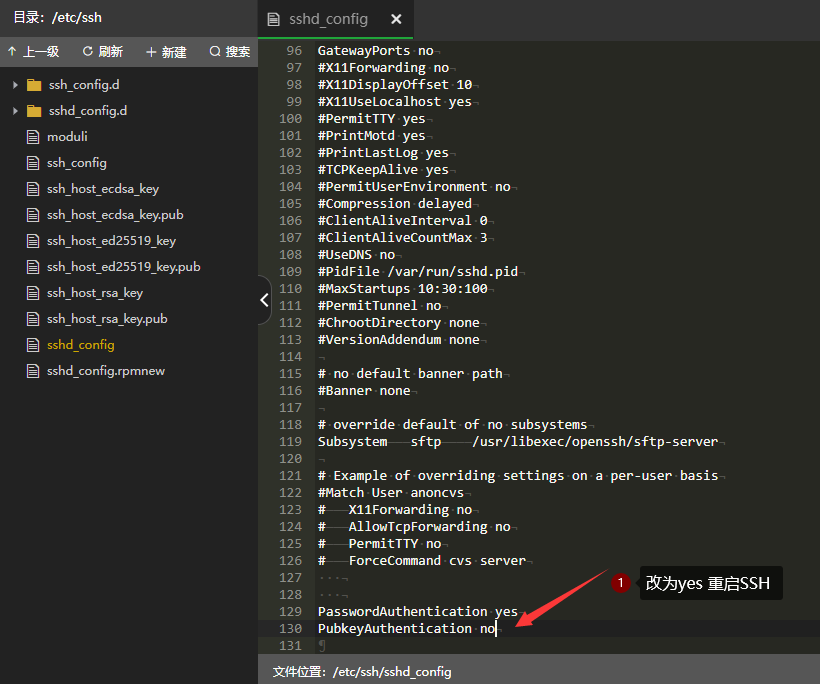Click the document icon in sshd_config tab

pos(273,19)
